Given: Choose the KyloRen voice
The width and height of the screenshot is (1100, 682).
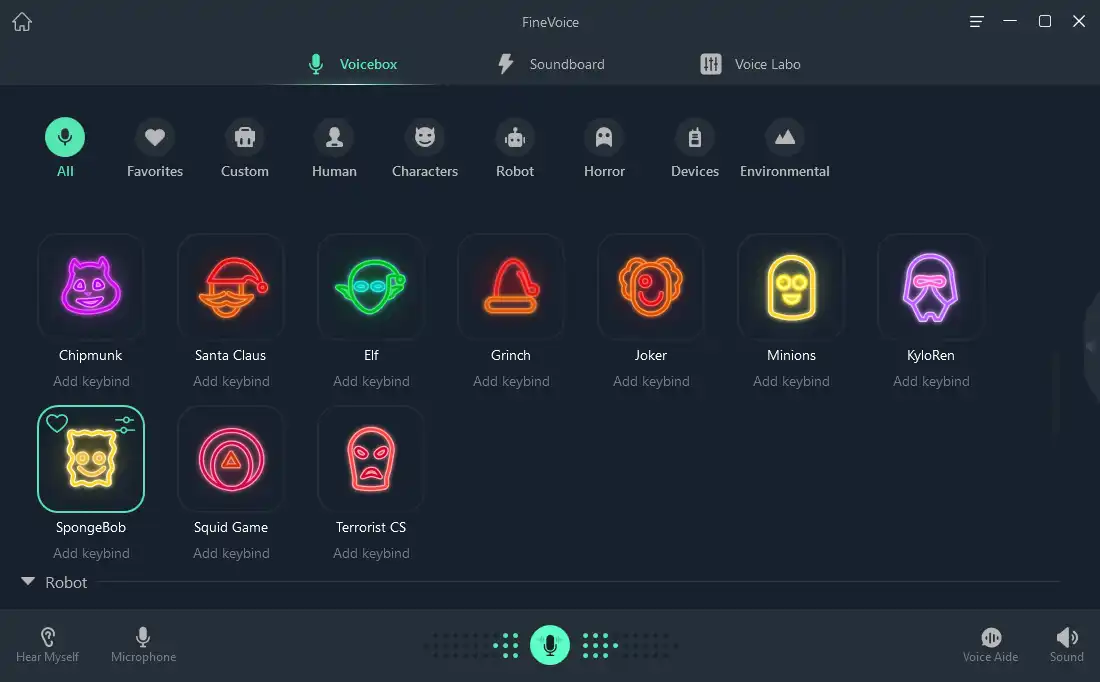Looking at the screenshot, I should pos(931,287).
